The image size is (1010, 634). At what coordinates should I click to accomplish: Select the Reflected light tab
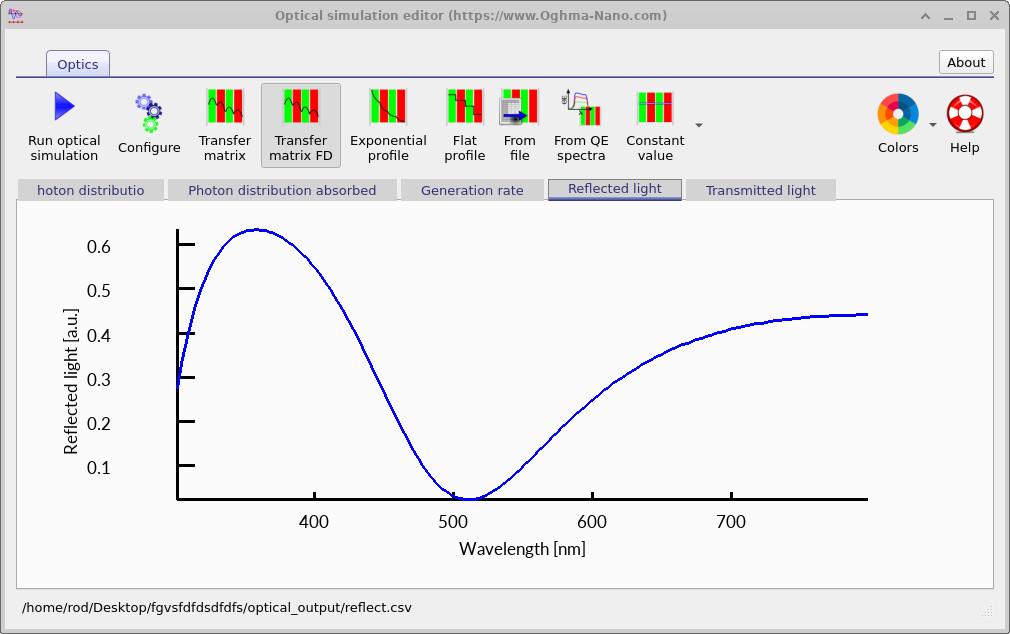point(615,189)
